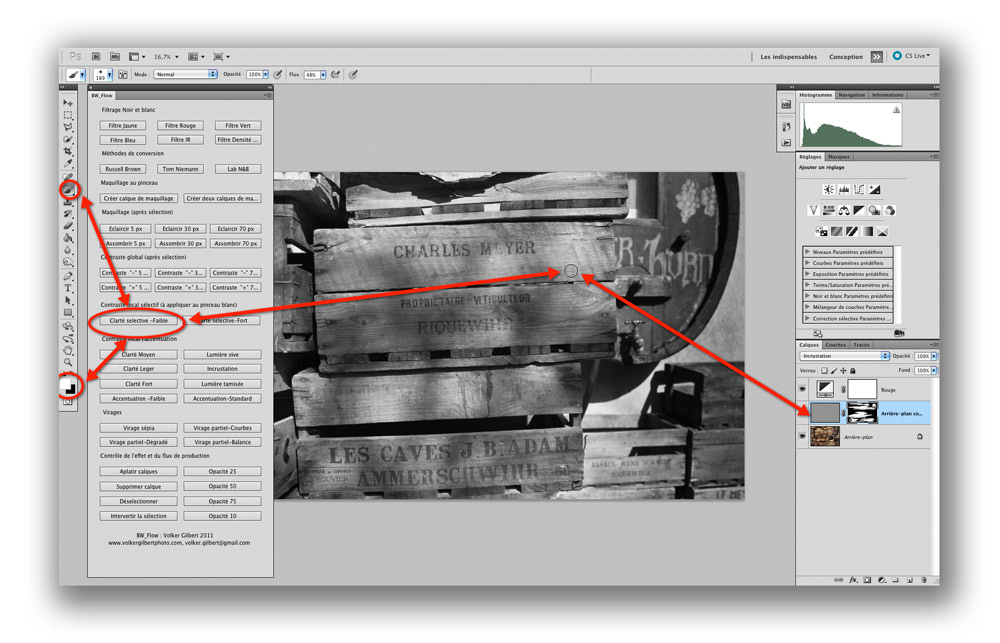Select the Hand tool

pyautogui.click(x=68, y=350)
